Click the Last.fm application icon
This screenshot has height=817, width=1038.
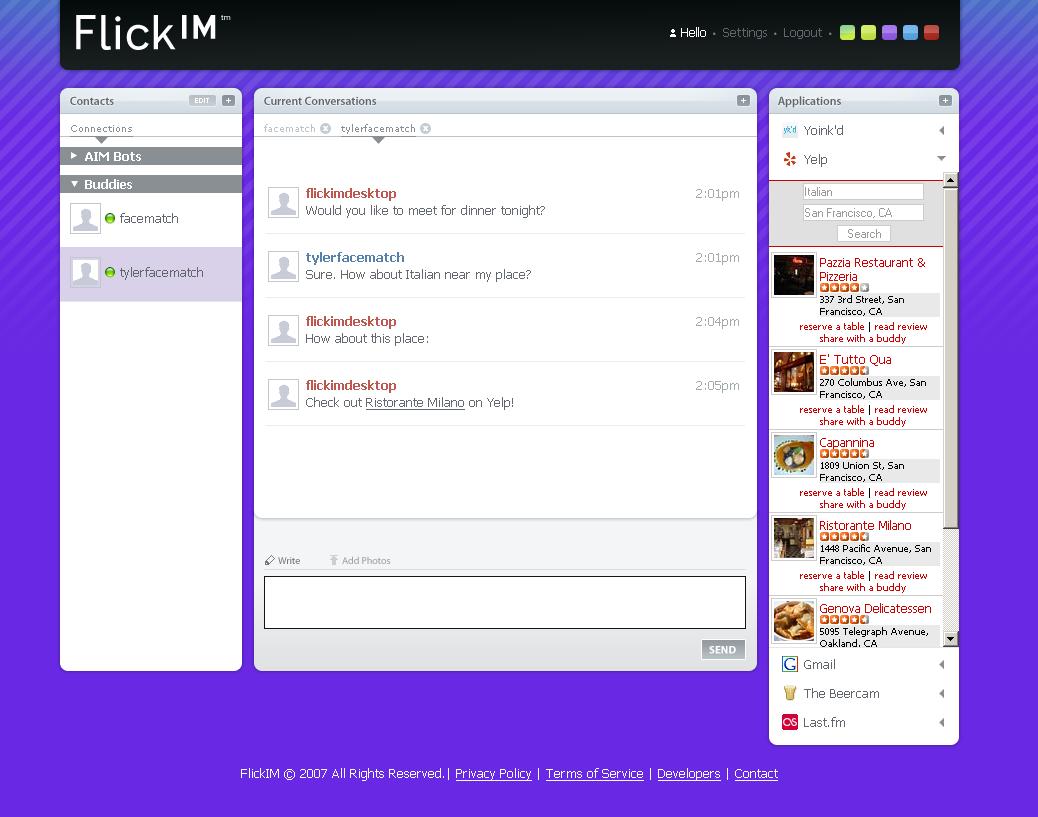pos(790,722)
